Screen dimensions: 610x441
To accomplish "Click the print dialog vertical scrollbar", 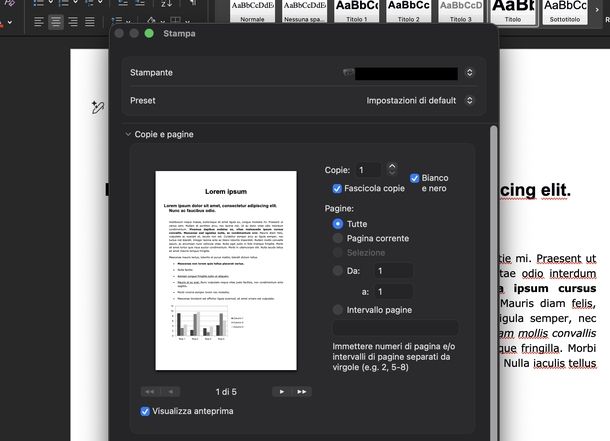I will [x=493, y=283].
